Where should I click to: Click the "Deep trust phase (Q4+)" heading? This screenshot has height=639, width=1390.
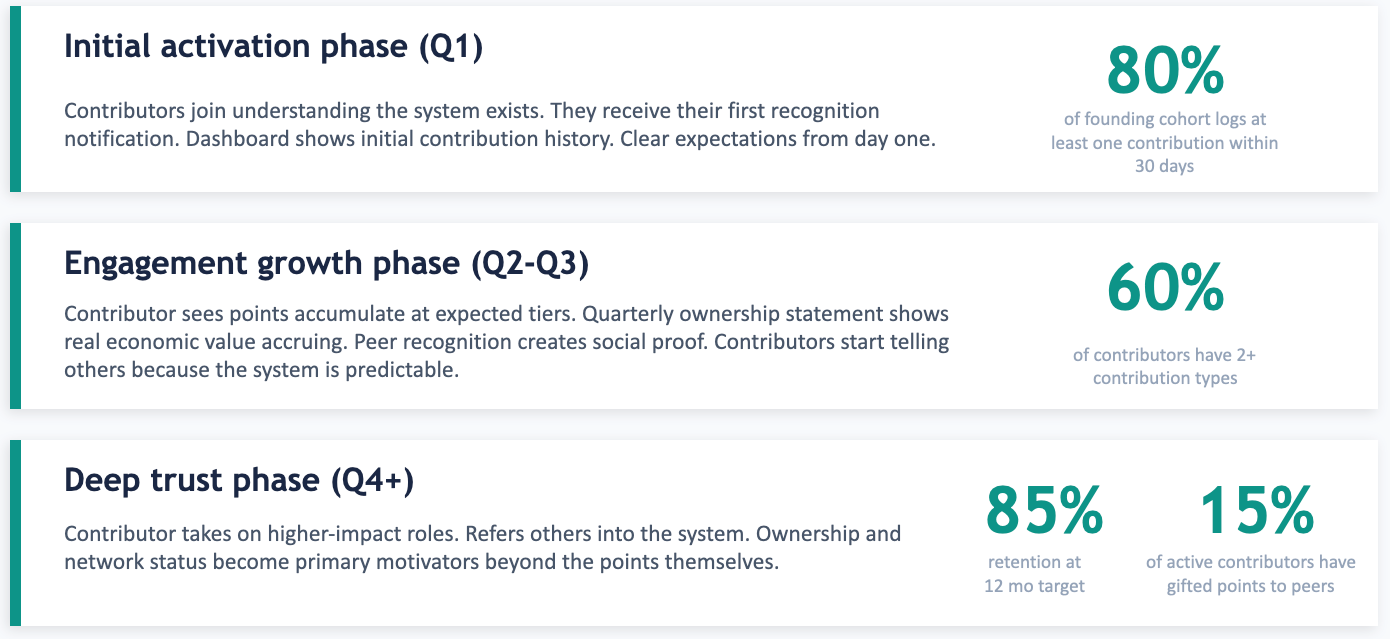239,481
